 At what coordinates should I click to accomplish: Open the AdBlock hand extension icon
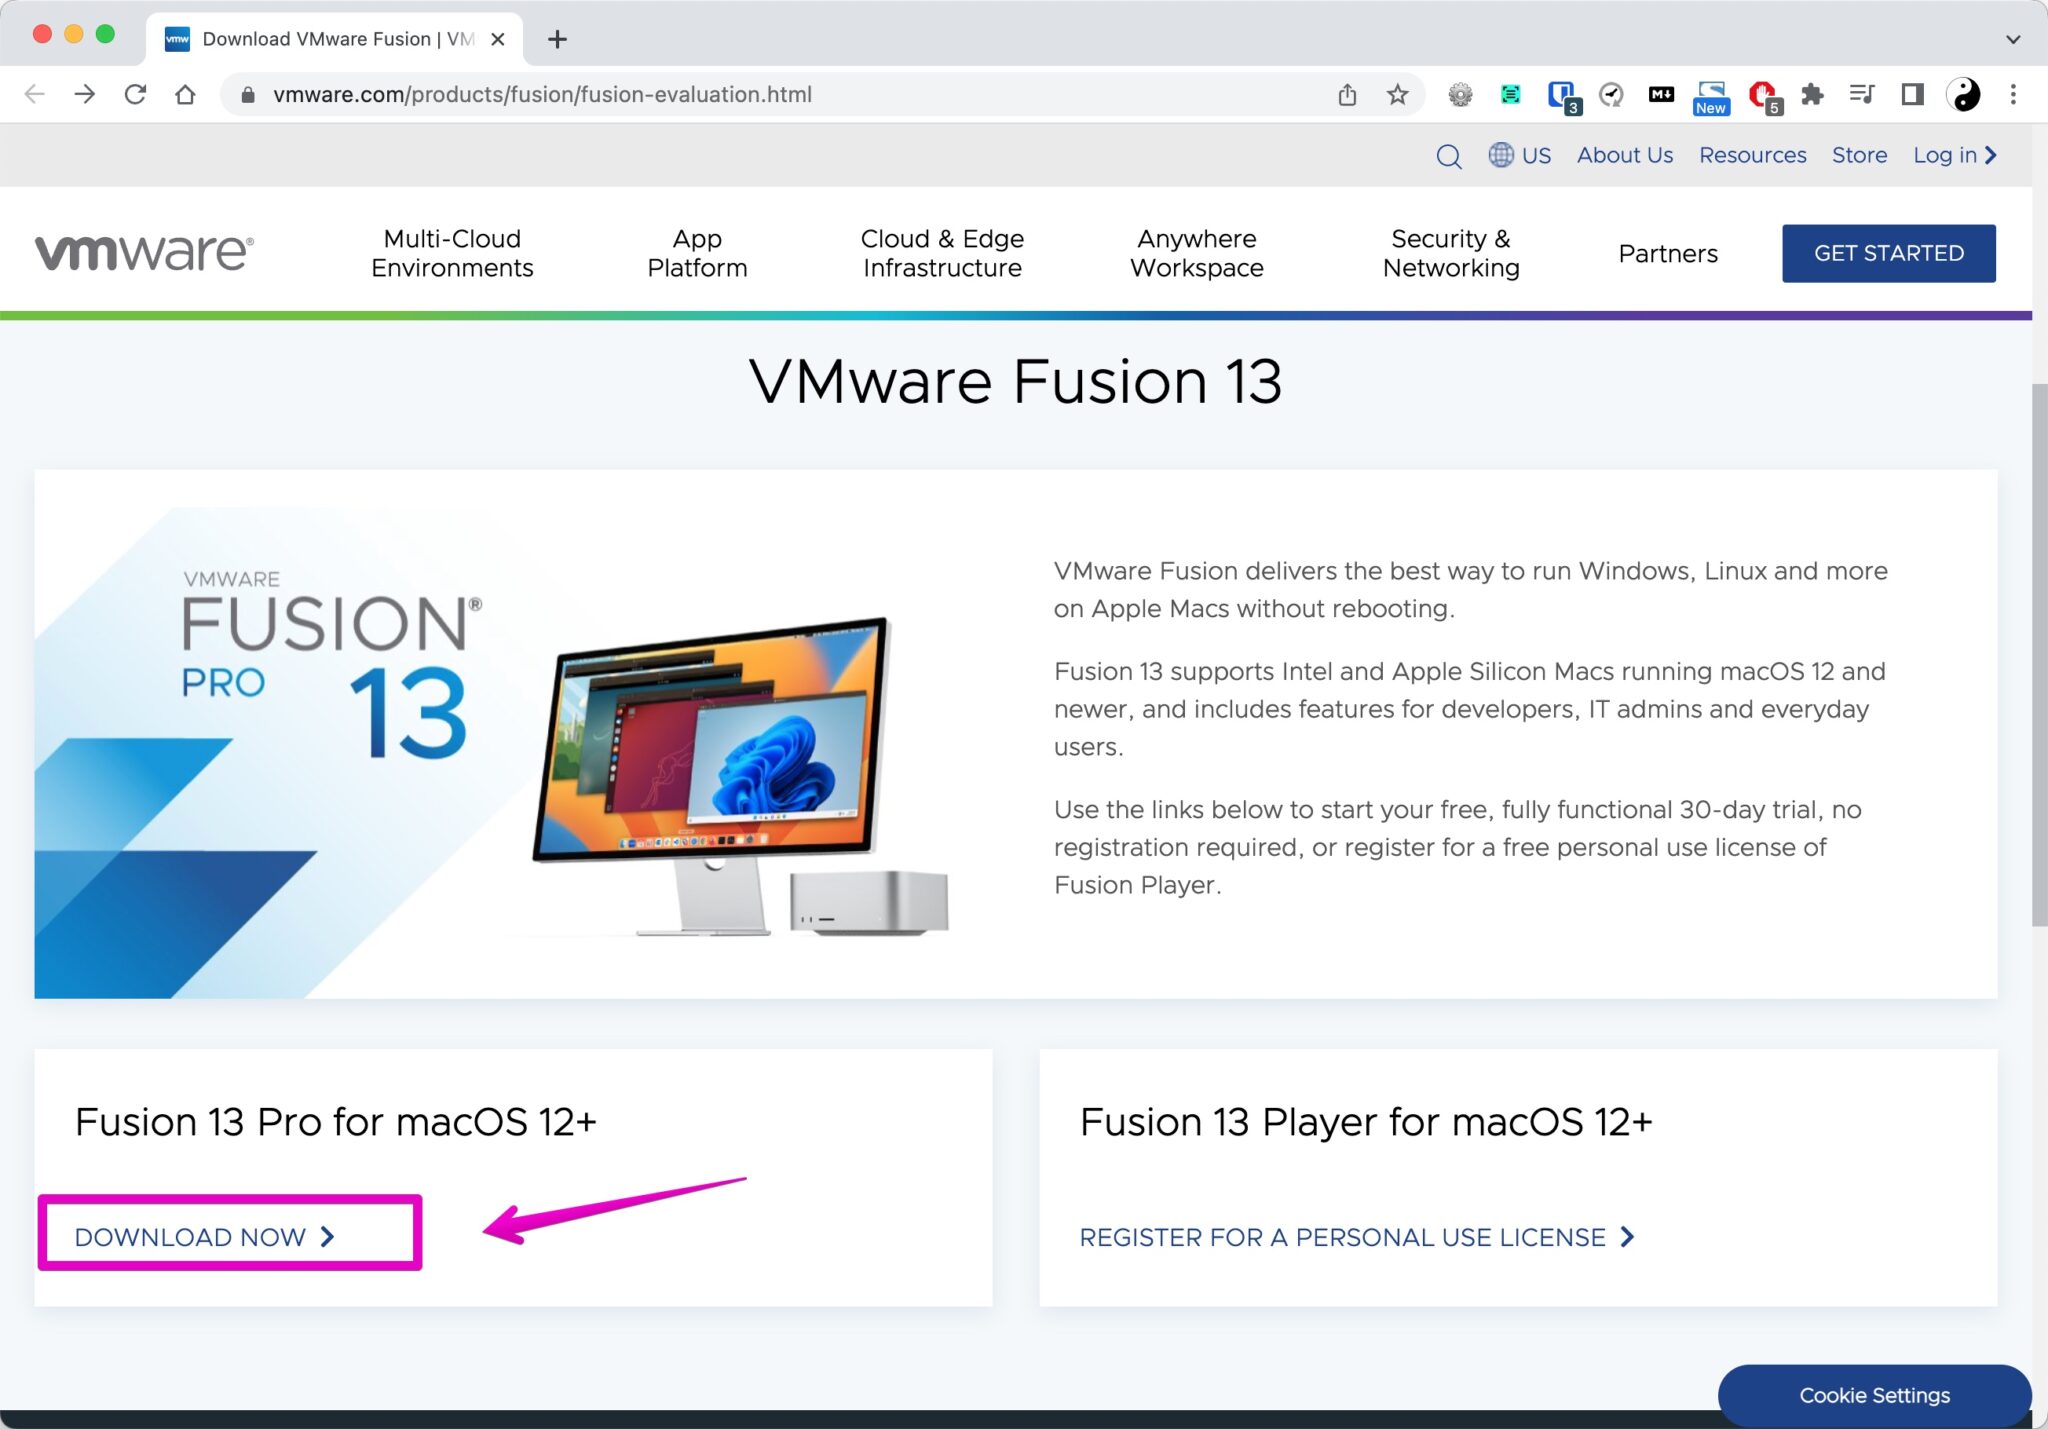coord(1761,94)
